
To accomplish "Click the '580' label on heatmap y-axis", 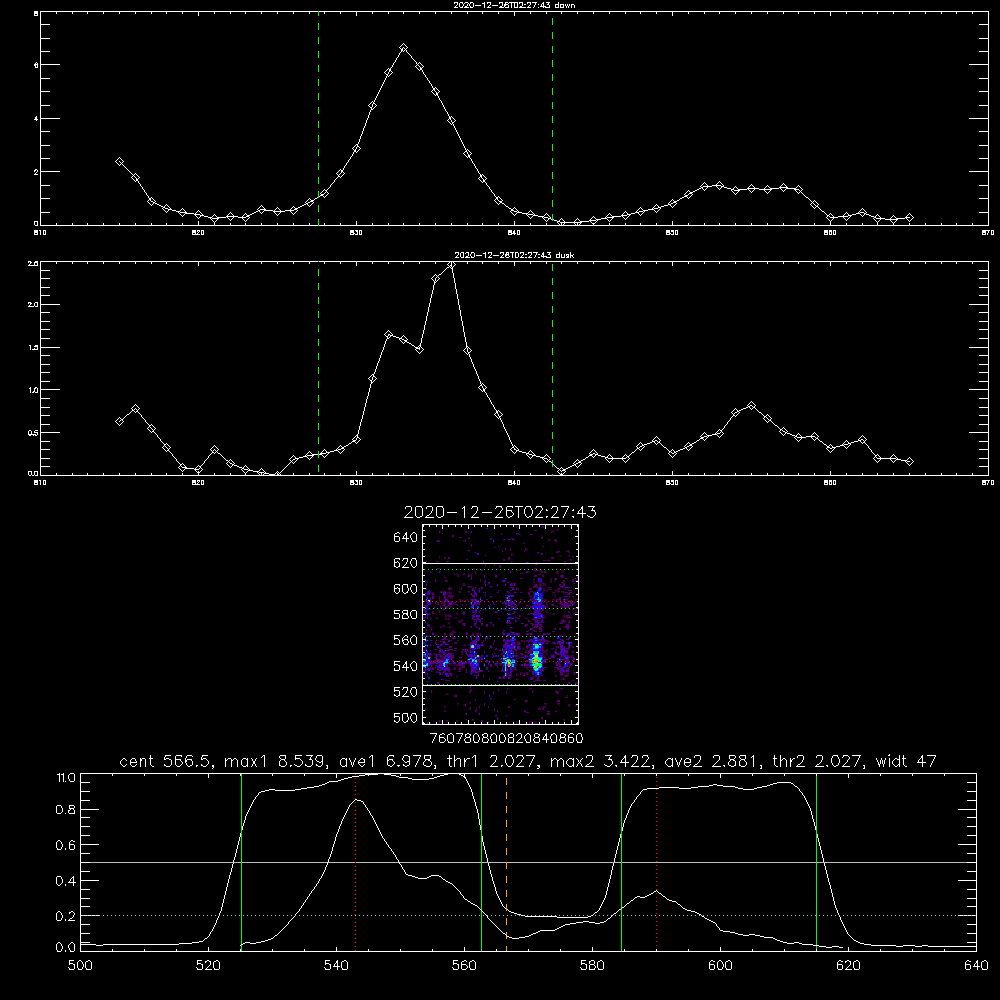I will [x=405, y=615].
